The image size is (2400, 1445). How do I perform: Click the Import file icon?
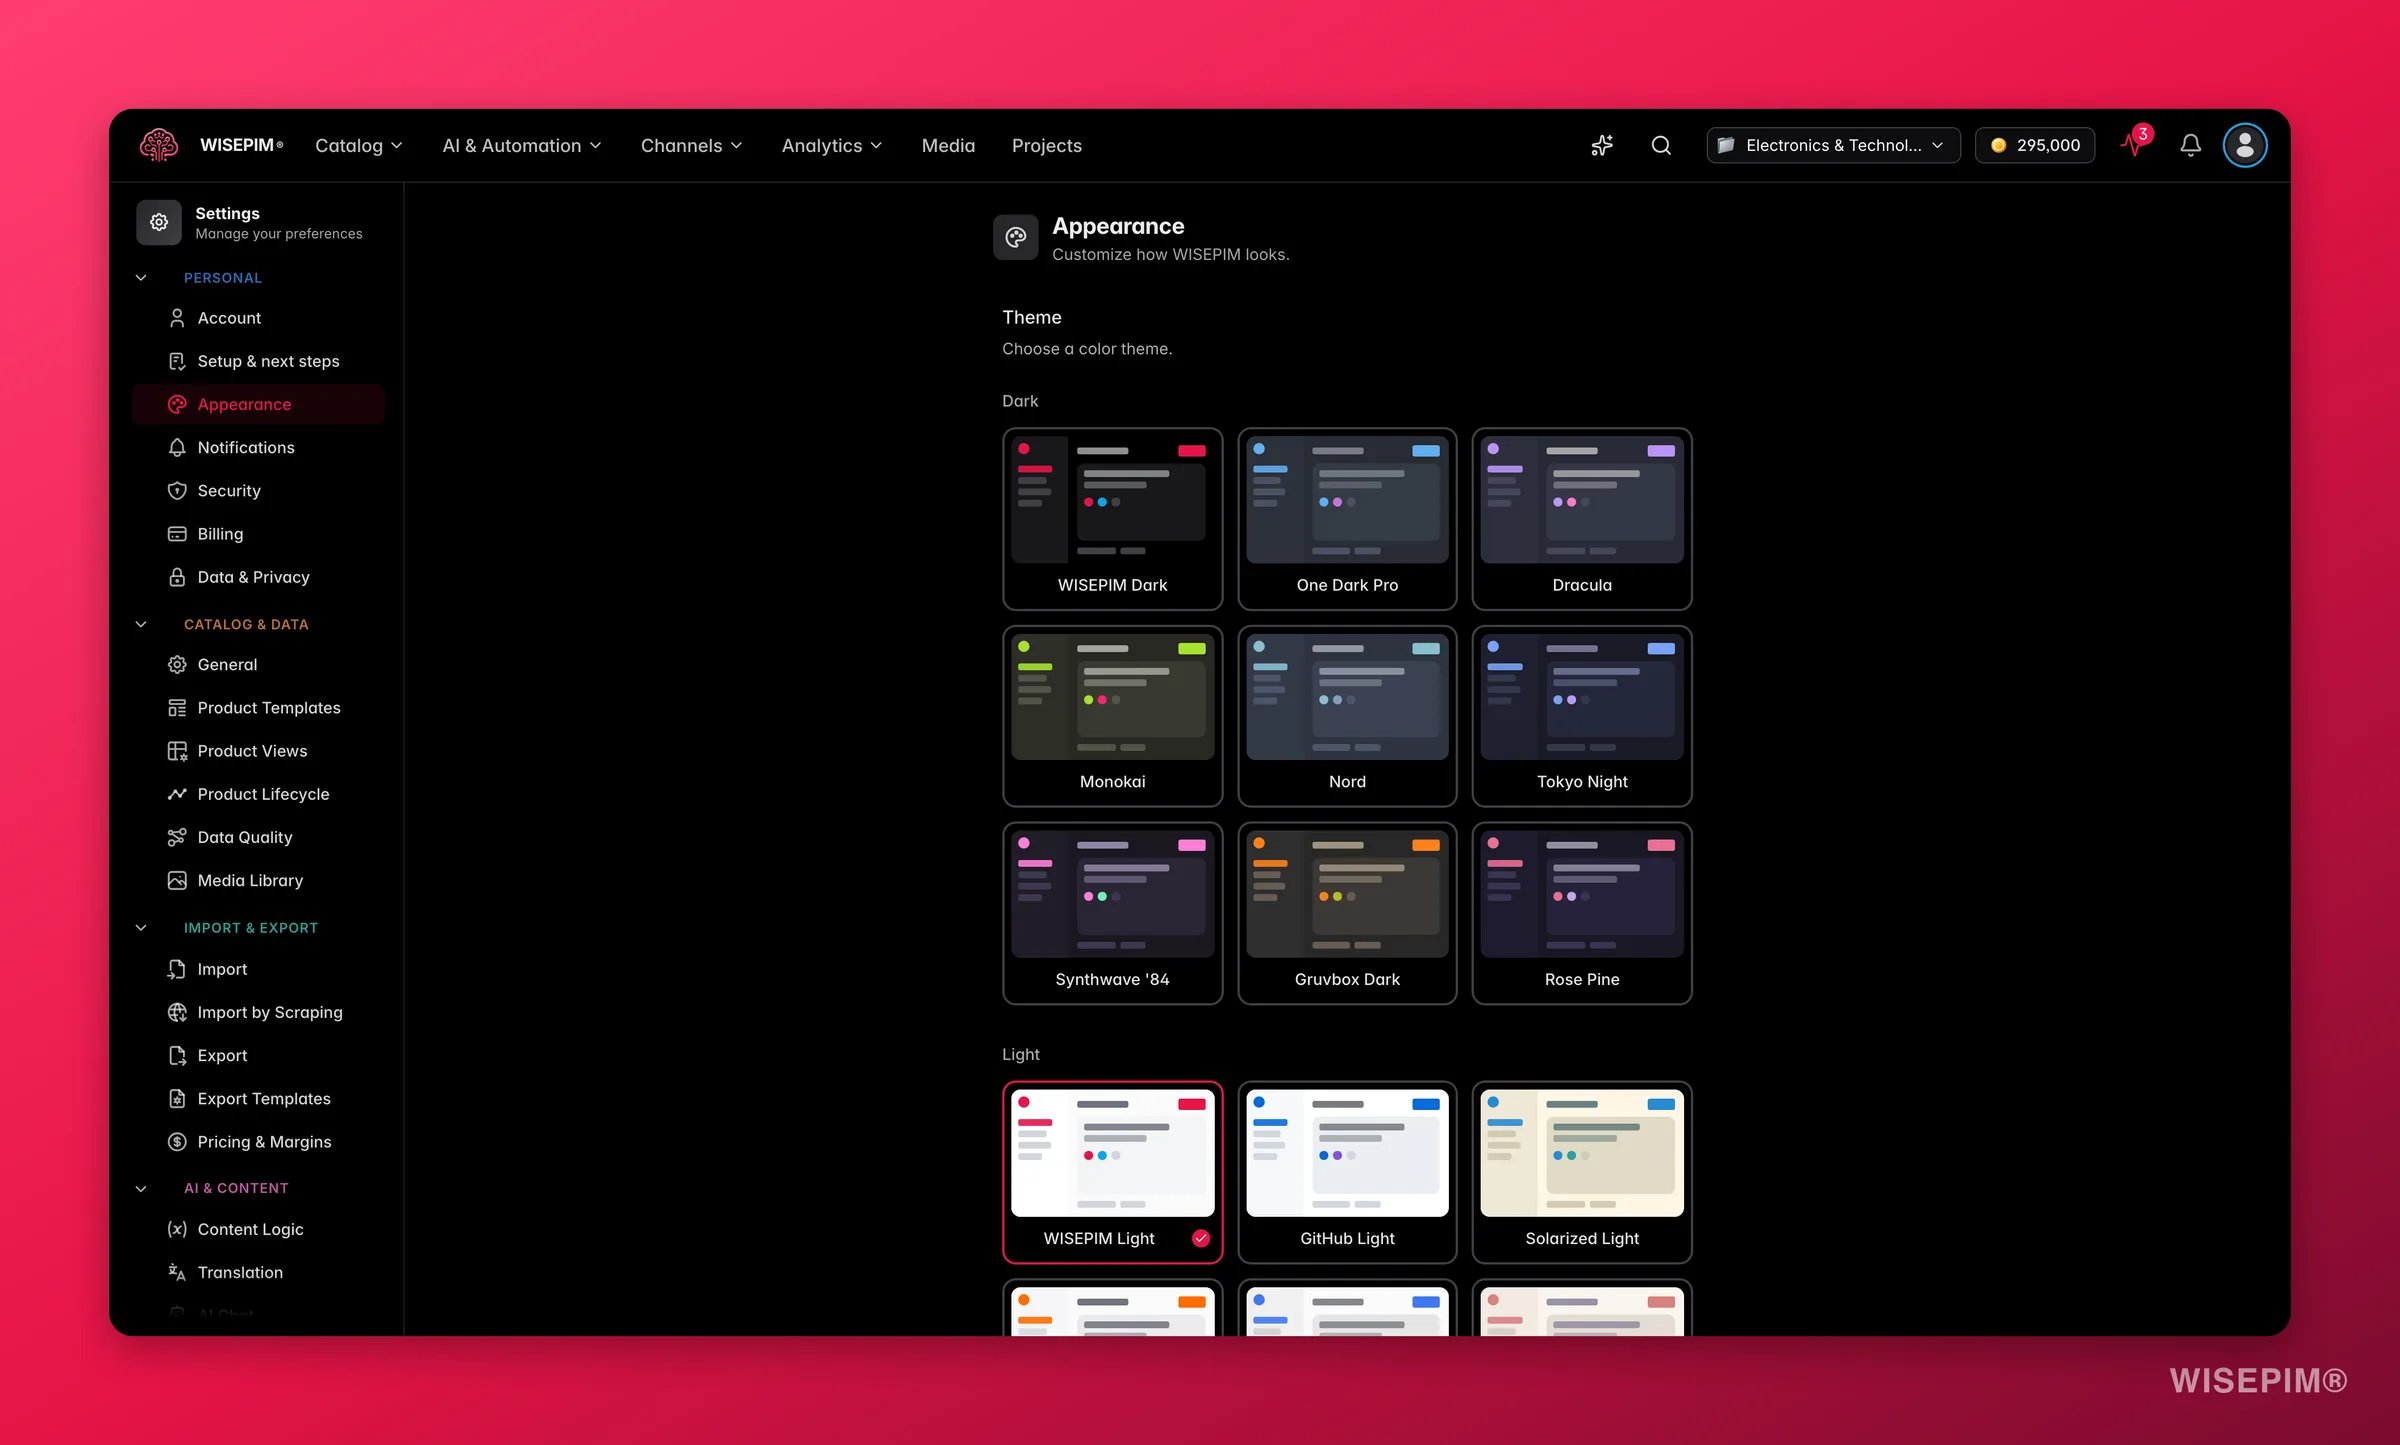tap(177, 969)
